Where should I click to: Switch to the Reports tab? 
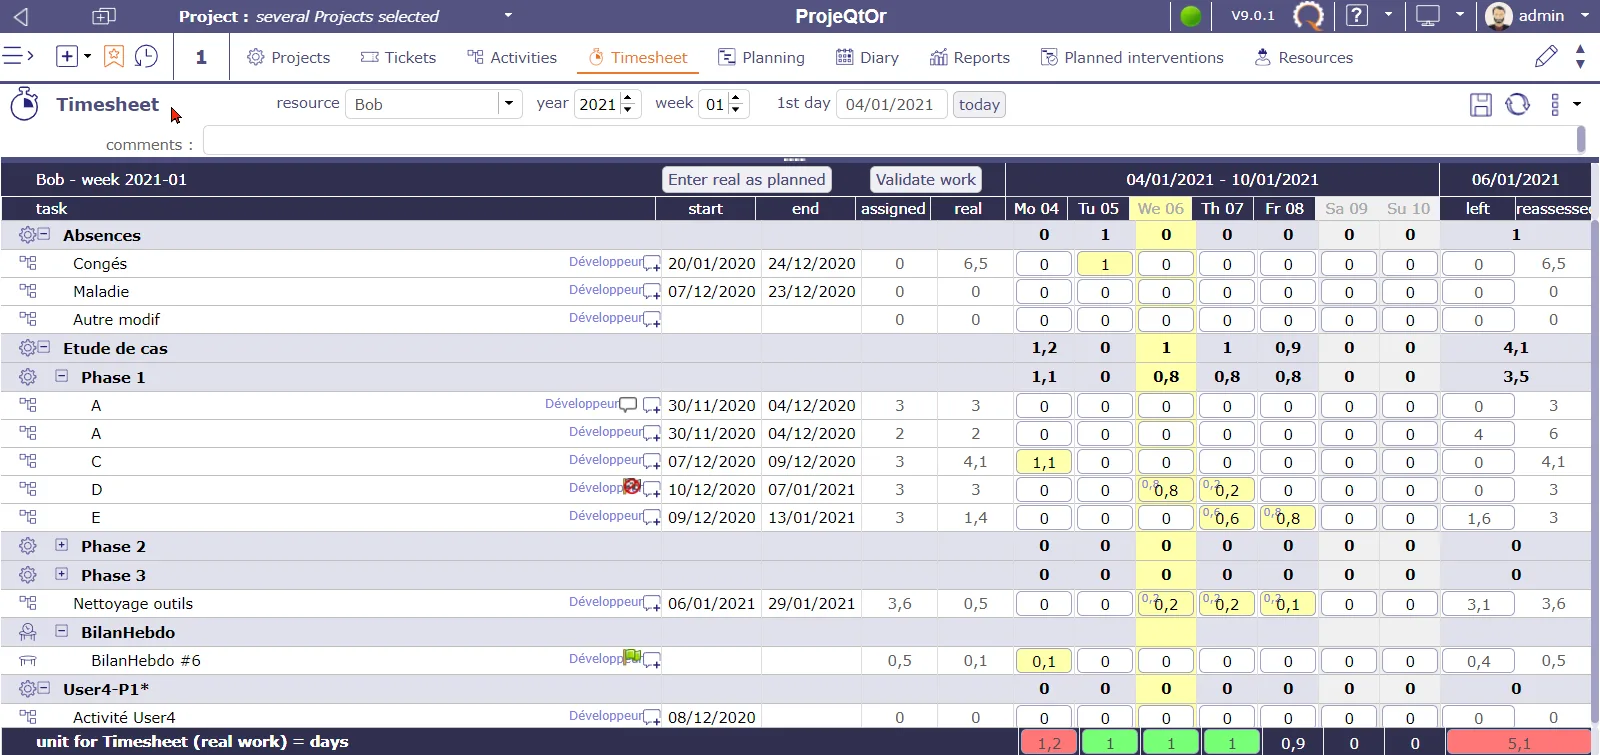pos(969,57)
